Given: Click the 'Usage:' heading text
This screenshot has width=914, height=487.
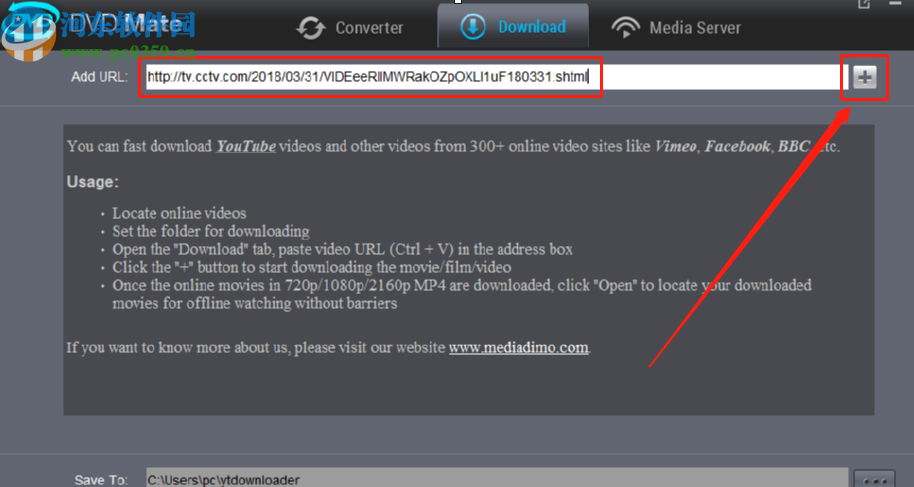Looking at the screenshot, I should [93, 182].
